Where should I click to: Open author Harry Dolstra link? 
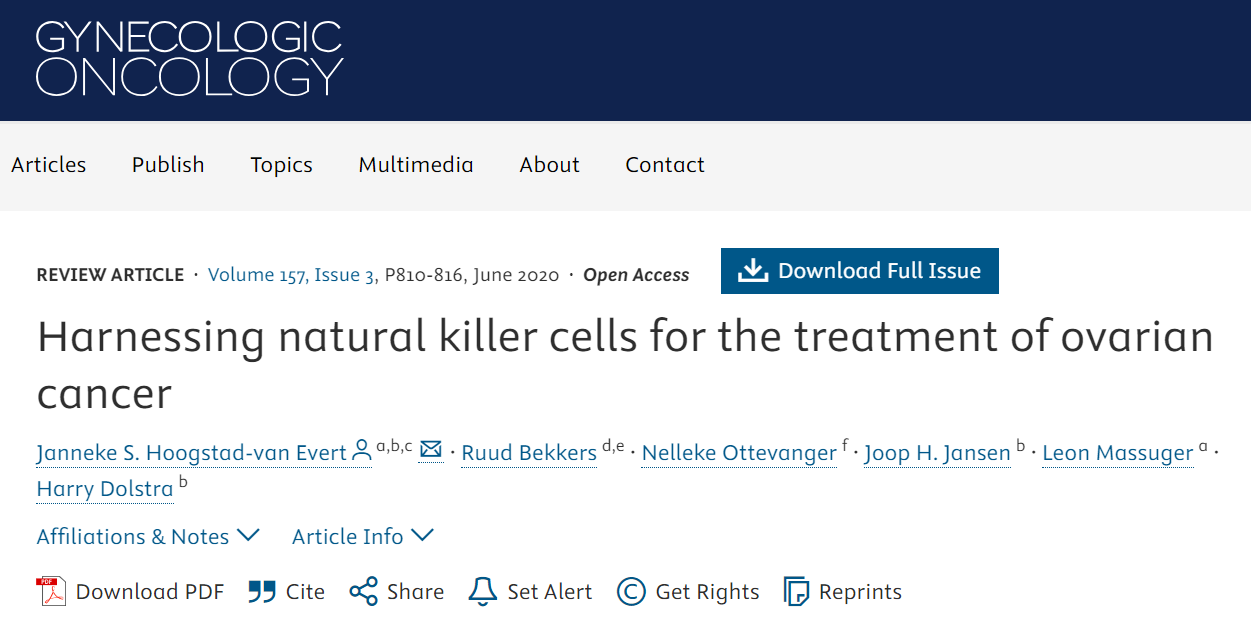(x=105, y=490)
